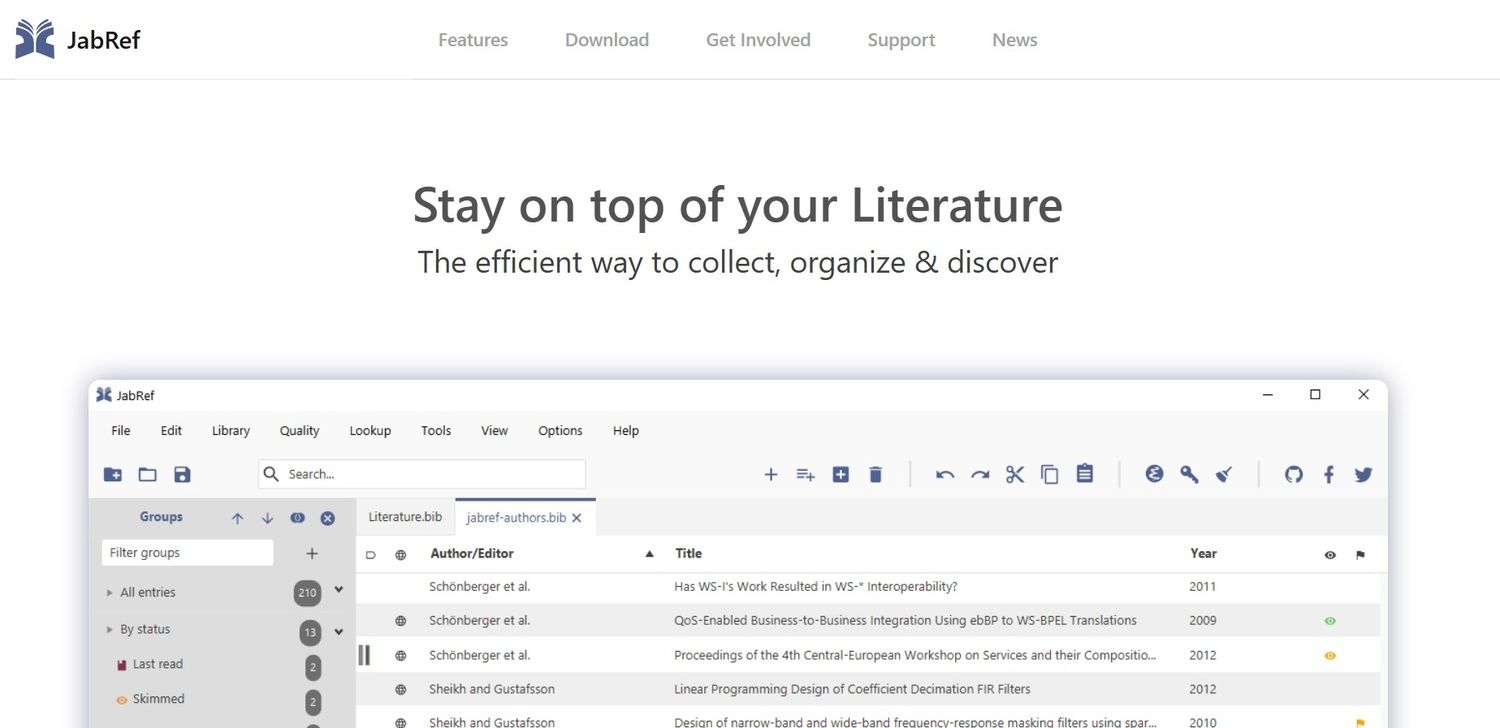1500x728 pixels.
Task: Click the globe icon in Linear Programming row
Action: tap(401, 689)
